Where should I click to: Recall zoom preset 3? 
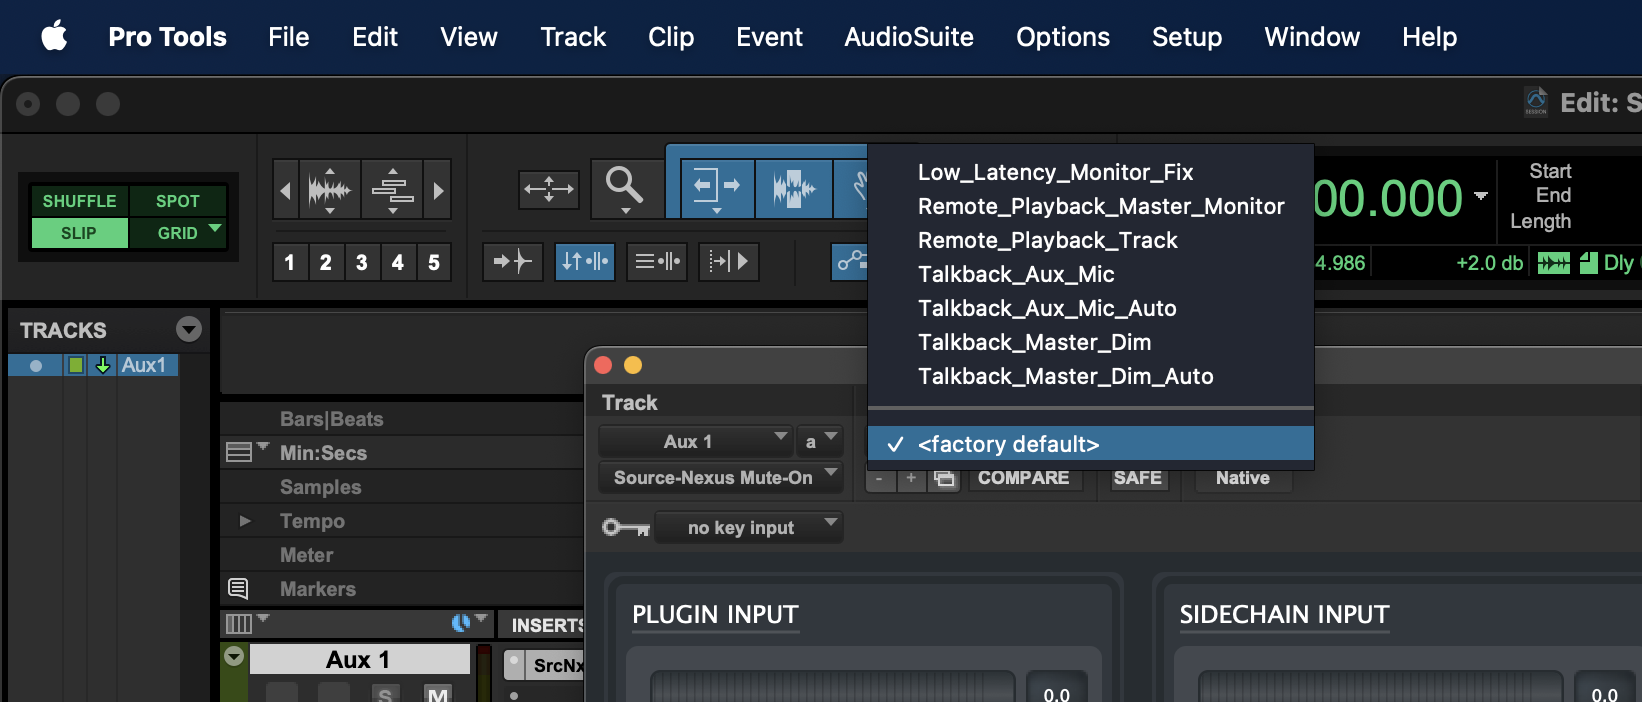[x=362, y=262]
